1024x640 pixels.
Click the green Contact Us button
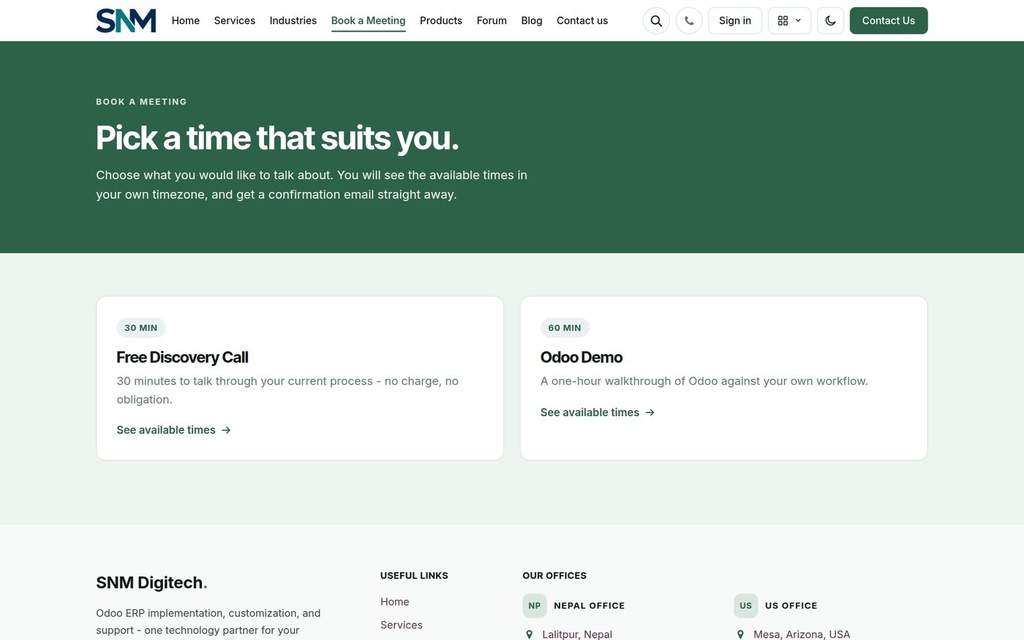coord(888,21)
